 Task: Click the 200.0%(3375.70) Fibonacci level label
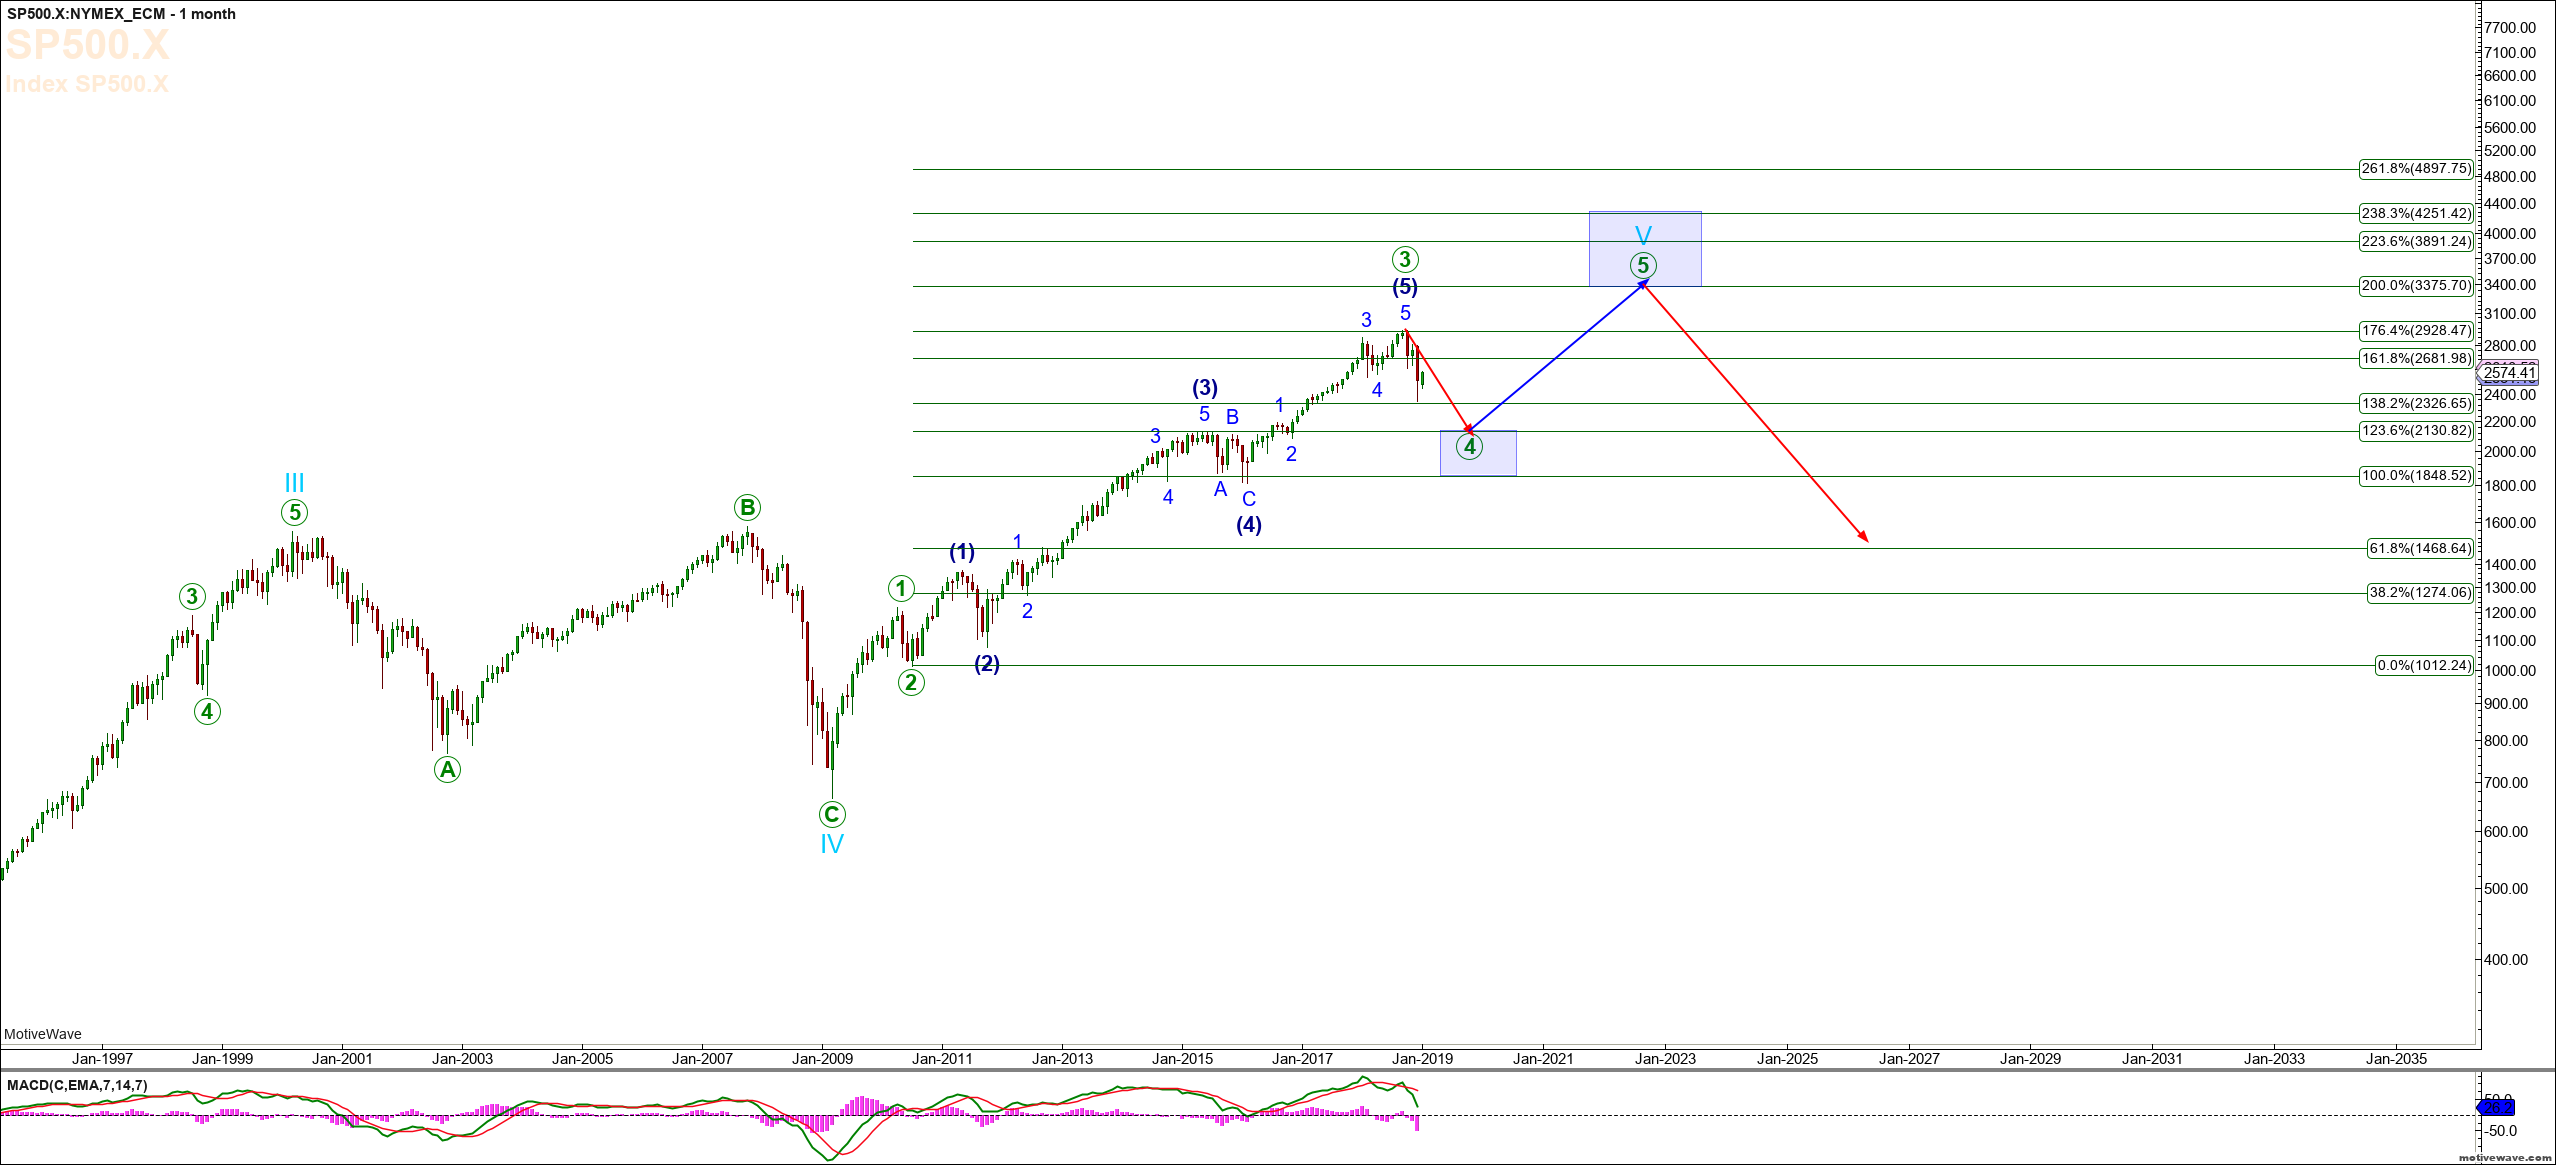(x=2415, y=286)
